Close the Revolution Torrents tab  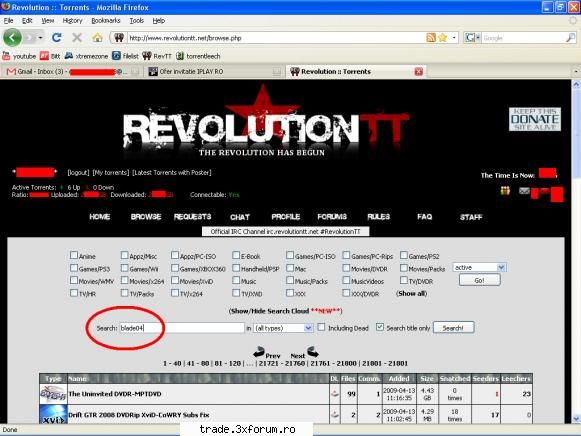419,71
